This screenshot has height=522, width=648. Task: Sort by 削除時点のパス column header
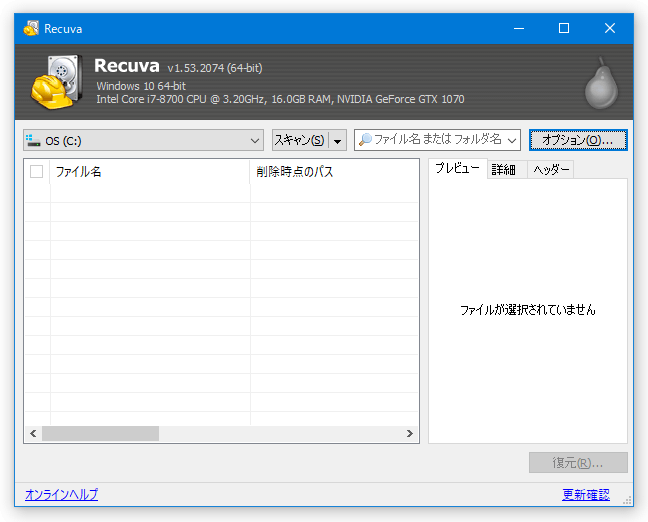[334, 172]
